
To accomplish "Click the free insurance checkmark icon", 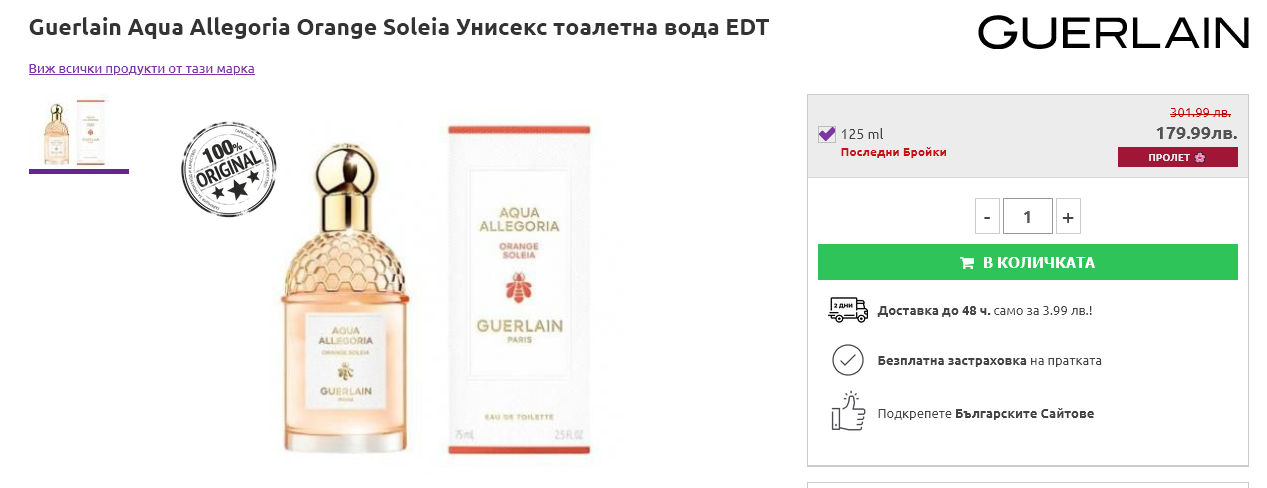I will pos(848,360).
